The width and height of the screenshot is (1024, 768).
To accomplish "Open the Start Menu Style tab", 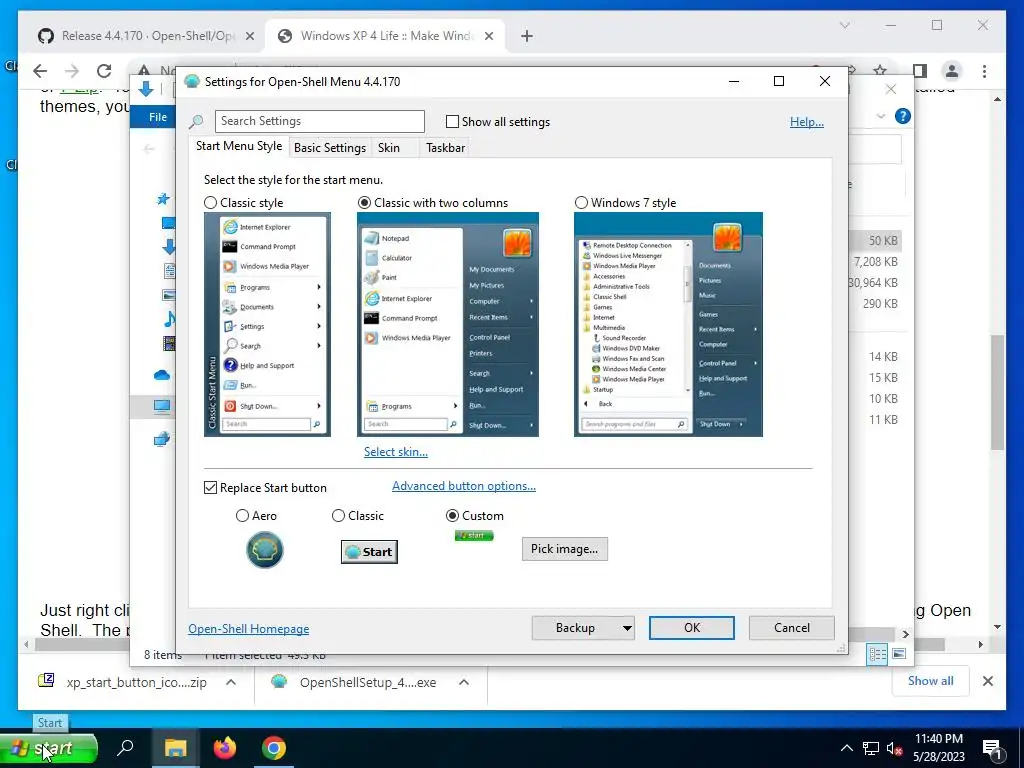I will (x=239, y=146).
